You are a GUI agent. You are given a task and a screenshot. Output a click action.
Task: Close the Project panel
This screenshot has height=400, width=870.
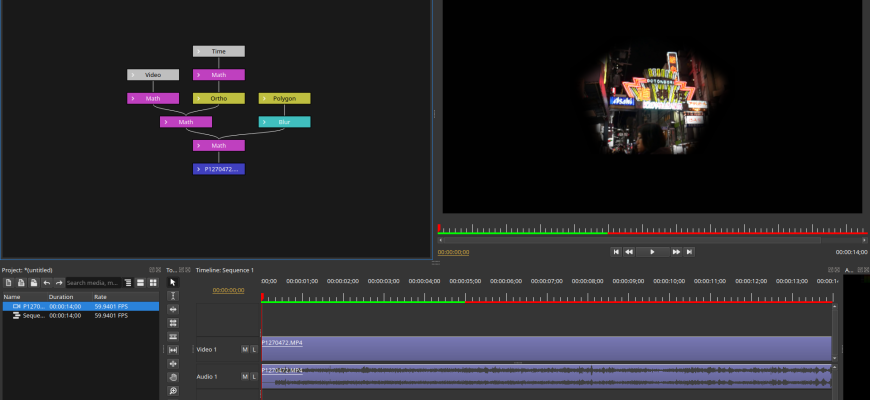158,270
